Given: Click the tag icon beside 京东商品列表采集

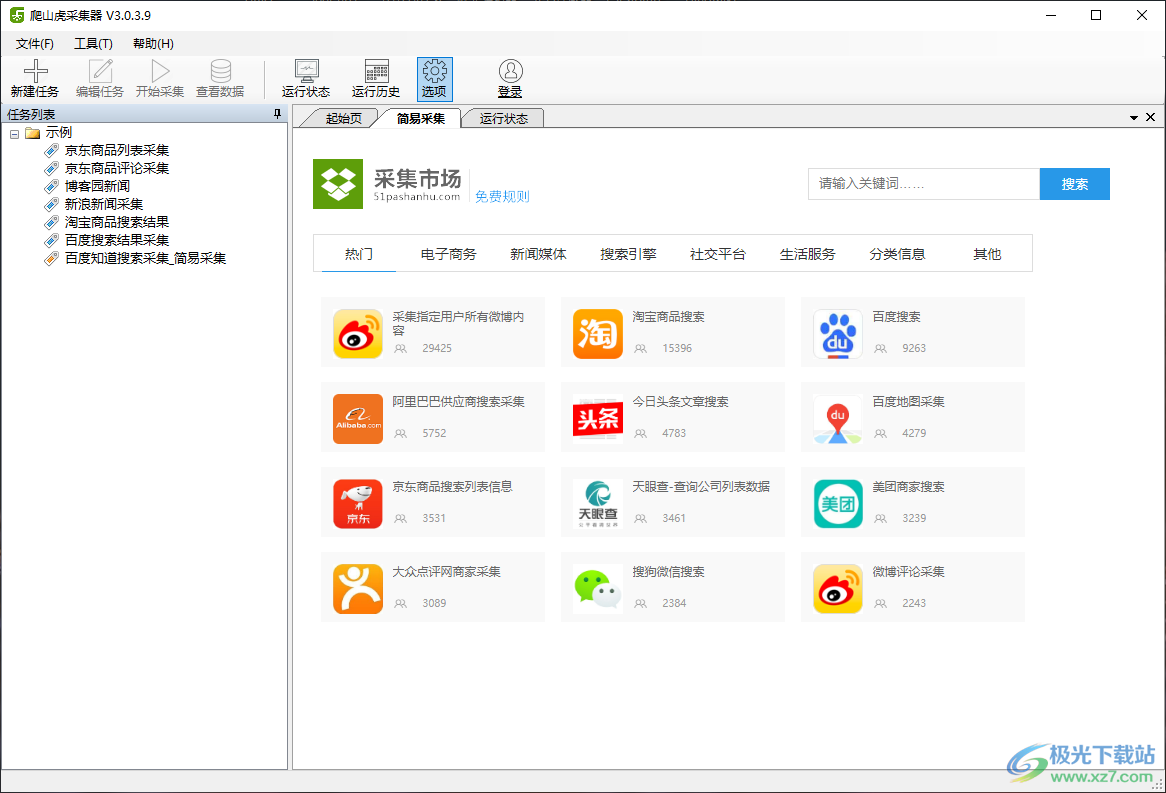Looking at the screenshot, I should [x=51, y=150].
